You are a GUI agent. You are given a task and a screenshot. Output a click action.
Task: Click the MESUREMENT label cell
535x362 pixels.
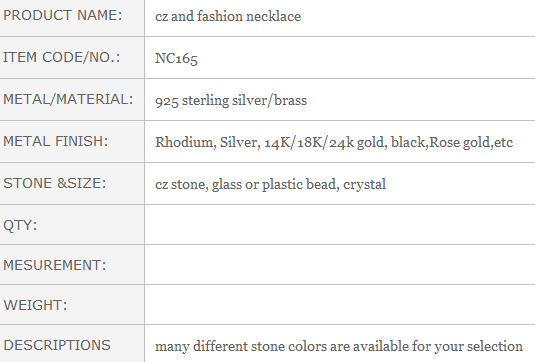(x=72, y=265)
